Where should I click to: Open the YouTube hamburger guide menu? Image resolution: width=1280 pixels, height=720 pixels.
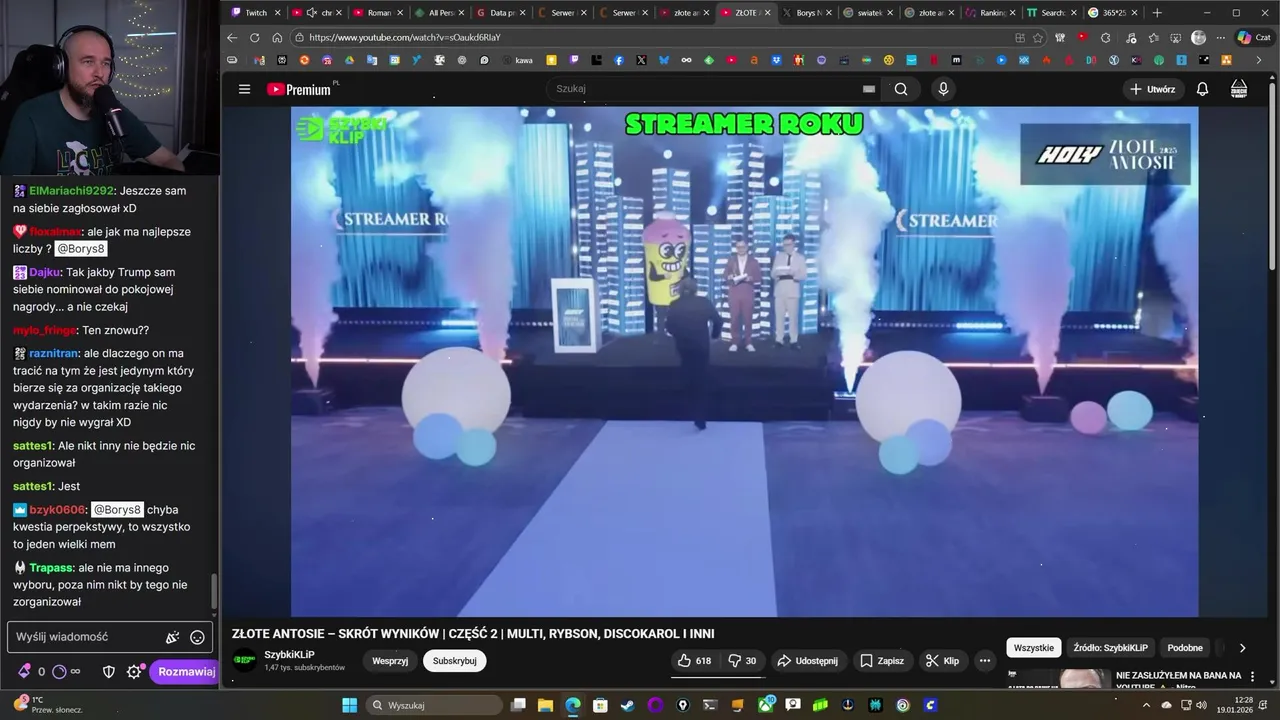[244, 89]
